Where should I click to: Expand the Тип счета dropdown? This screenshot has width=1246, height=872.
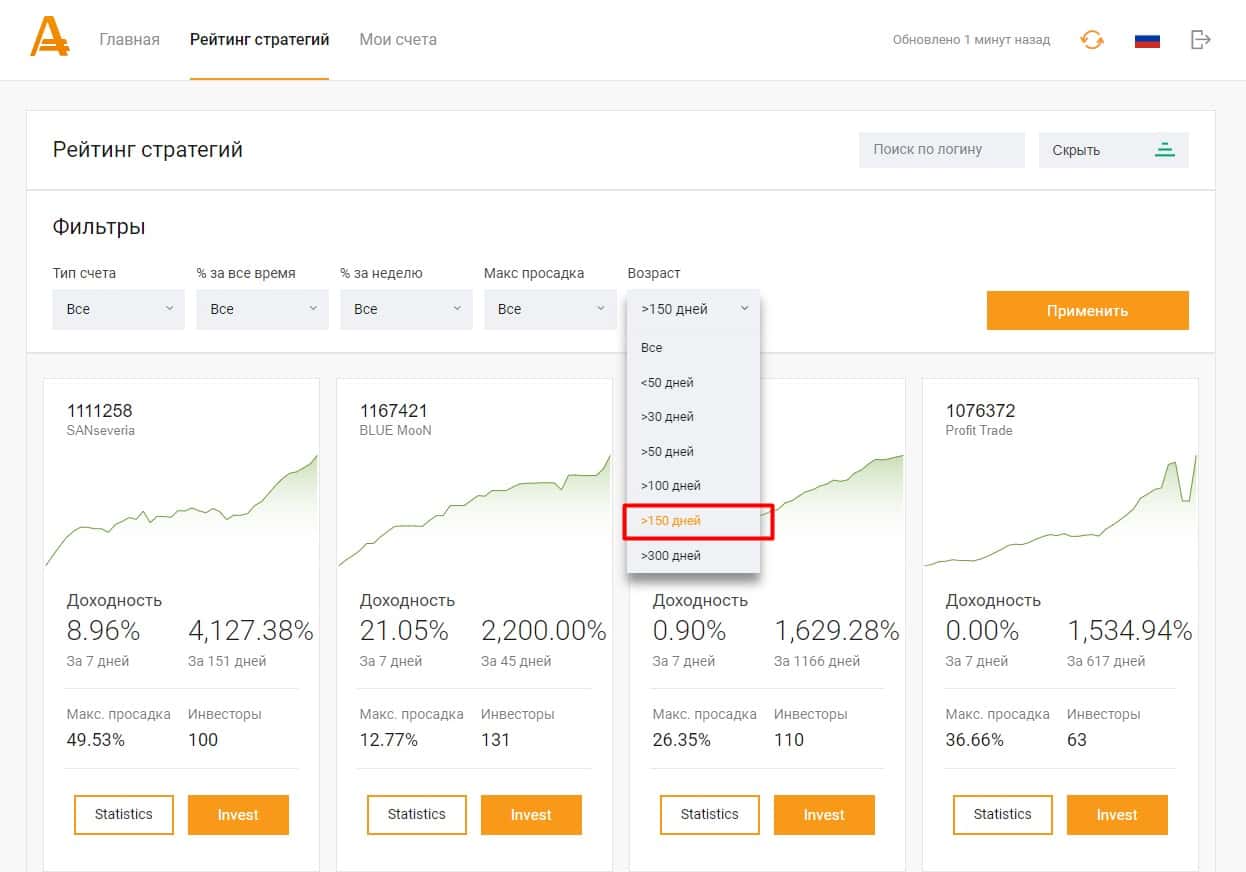click(x=118, y=309)
